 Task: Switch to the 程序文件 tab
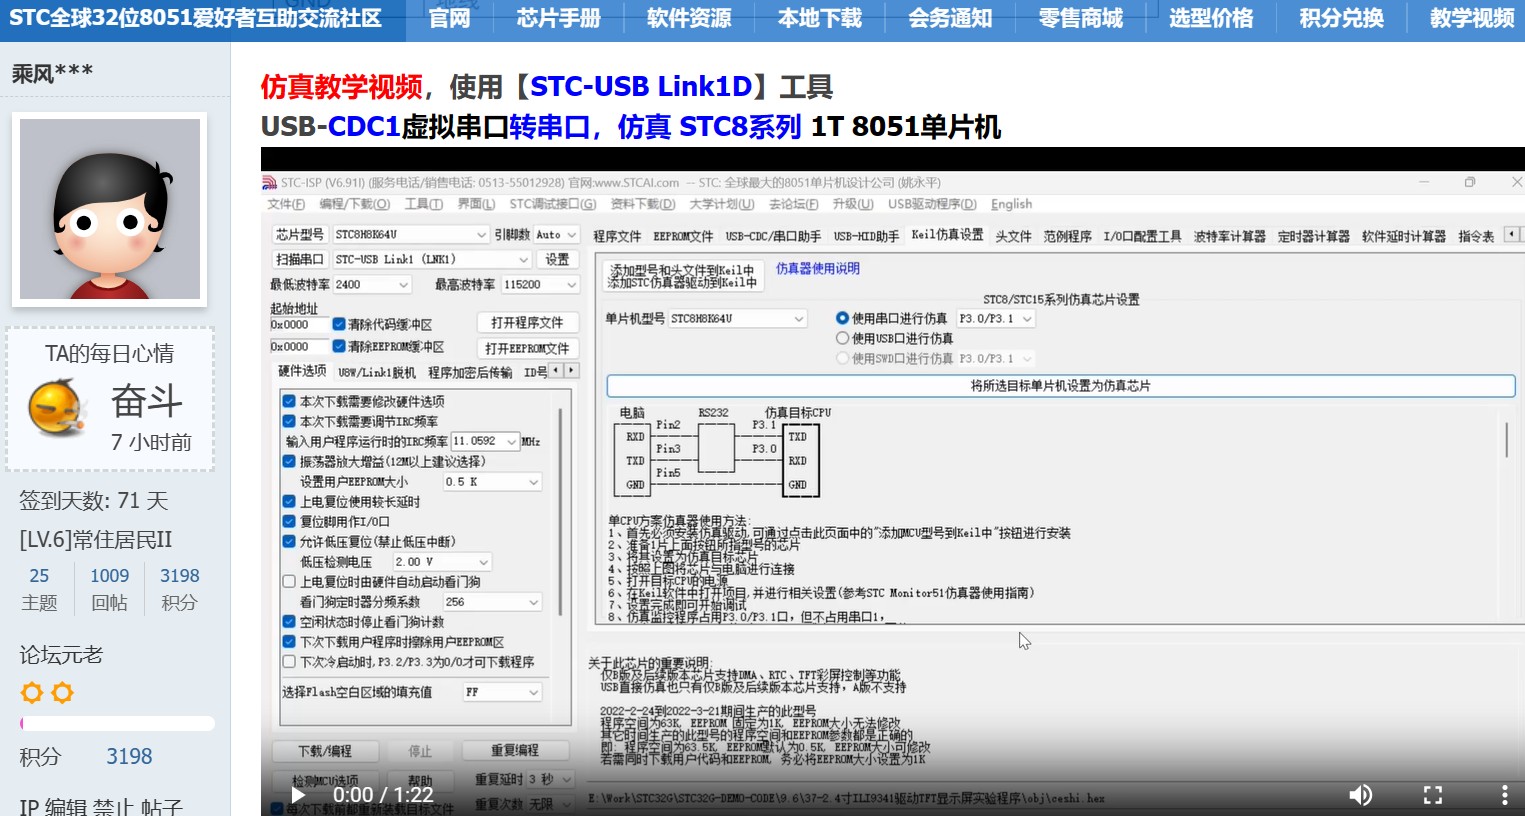[617, 236]
